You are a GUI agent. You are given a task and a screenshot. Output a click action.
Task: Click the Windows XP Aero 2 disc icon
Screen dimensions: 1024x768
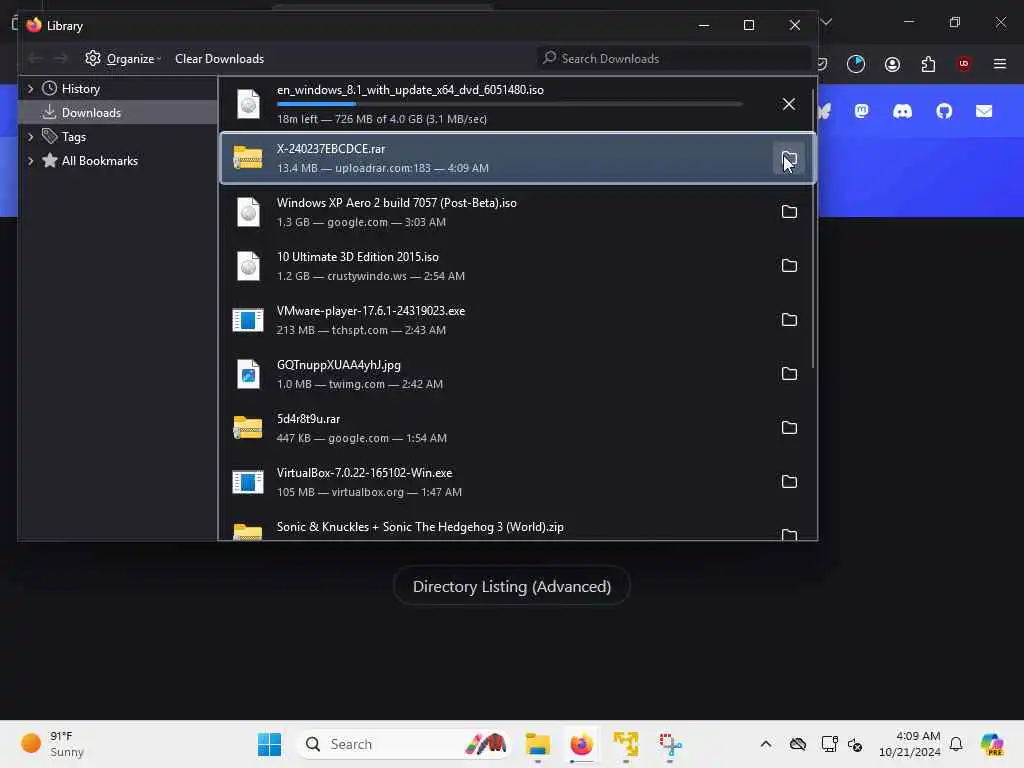coord(248,212)
